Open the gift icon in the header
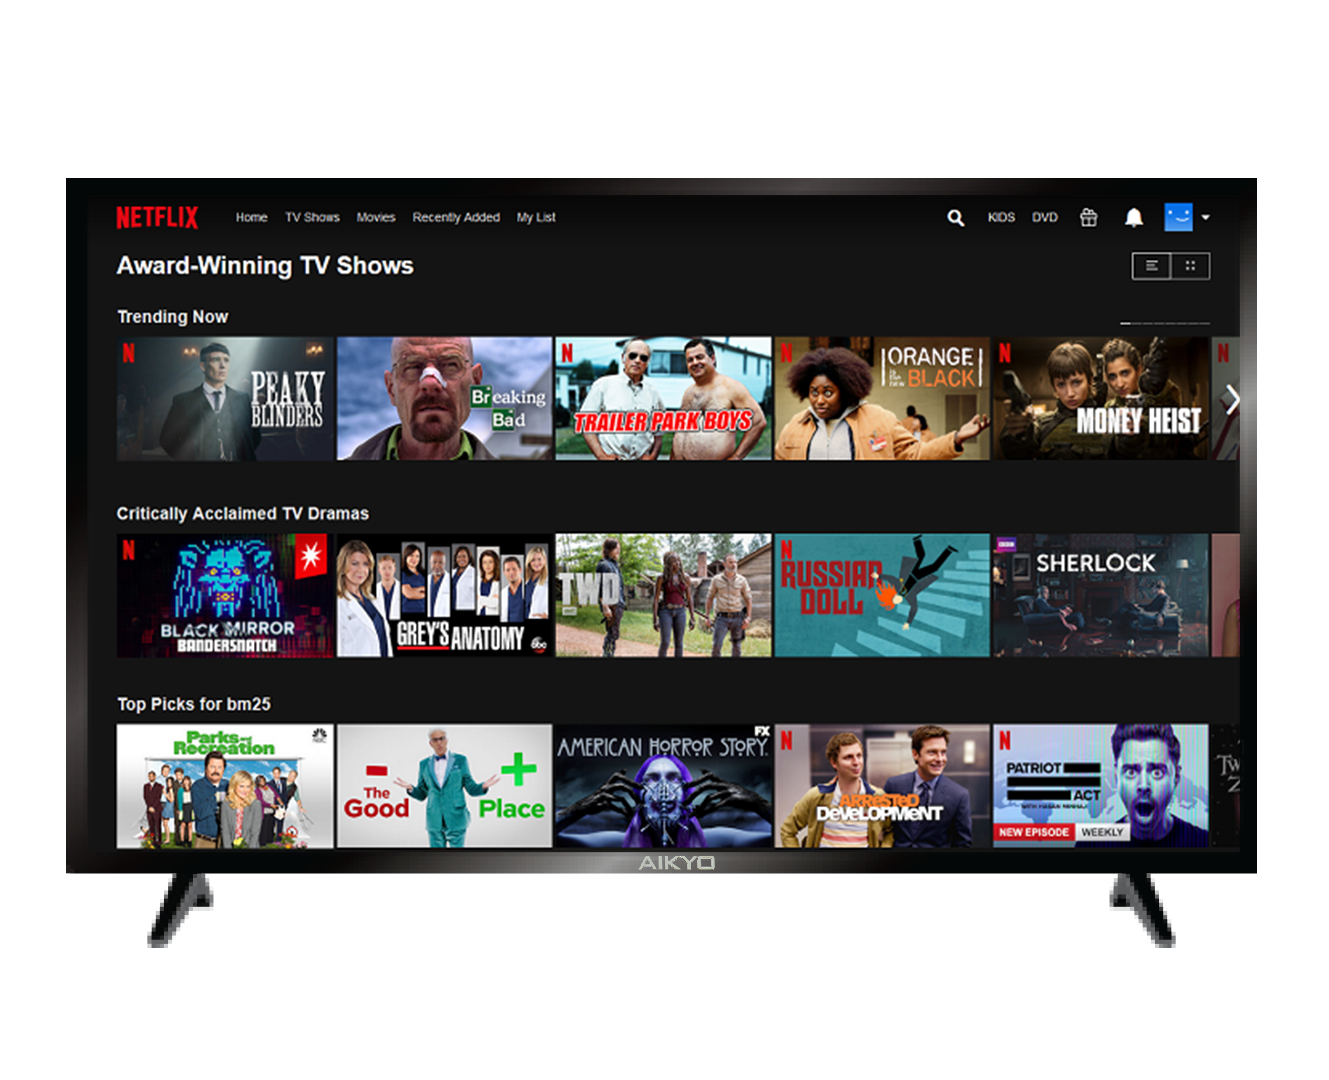 [1089, 217]
